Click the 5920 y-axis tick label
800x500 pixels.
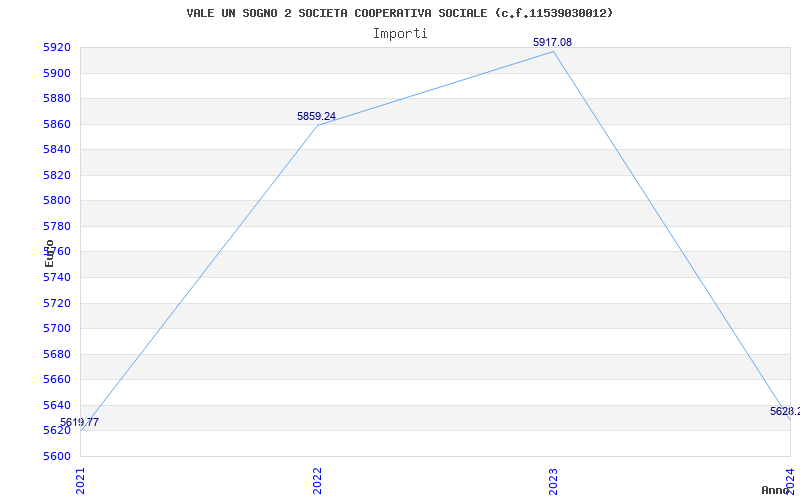pyautogui.click(x=57, y=47)
